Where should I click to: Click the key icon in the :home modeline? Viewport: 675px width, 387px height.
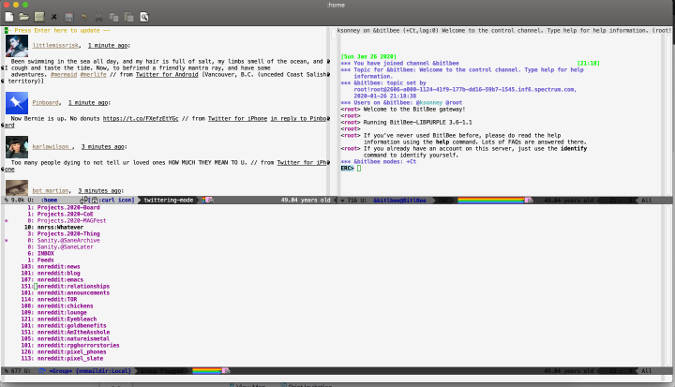pos(84,200)
